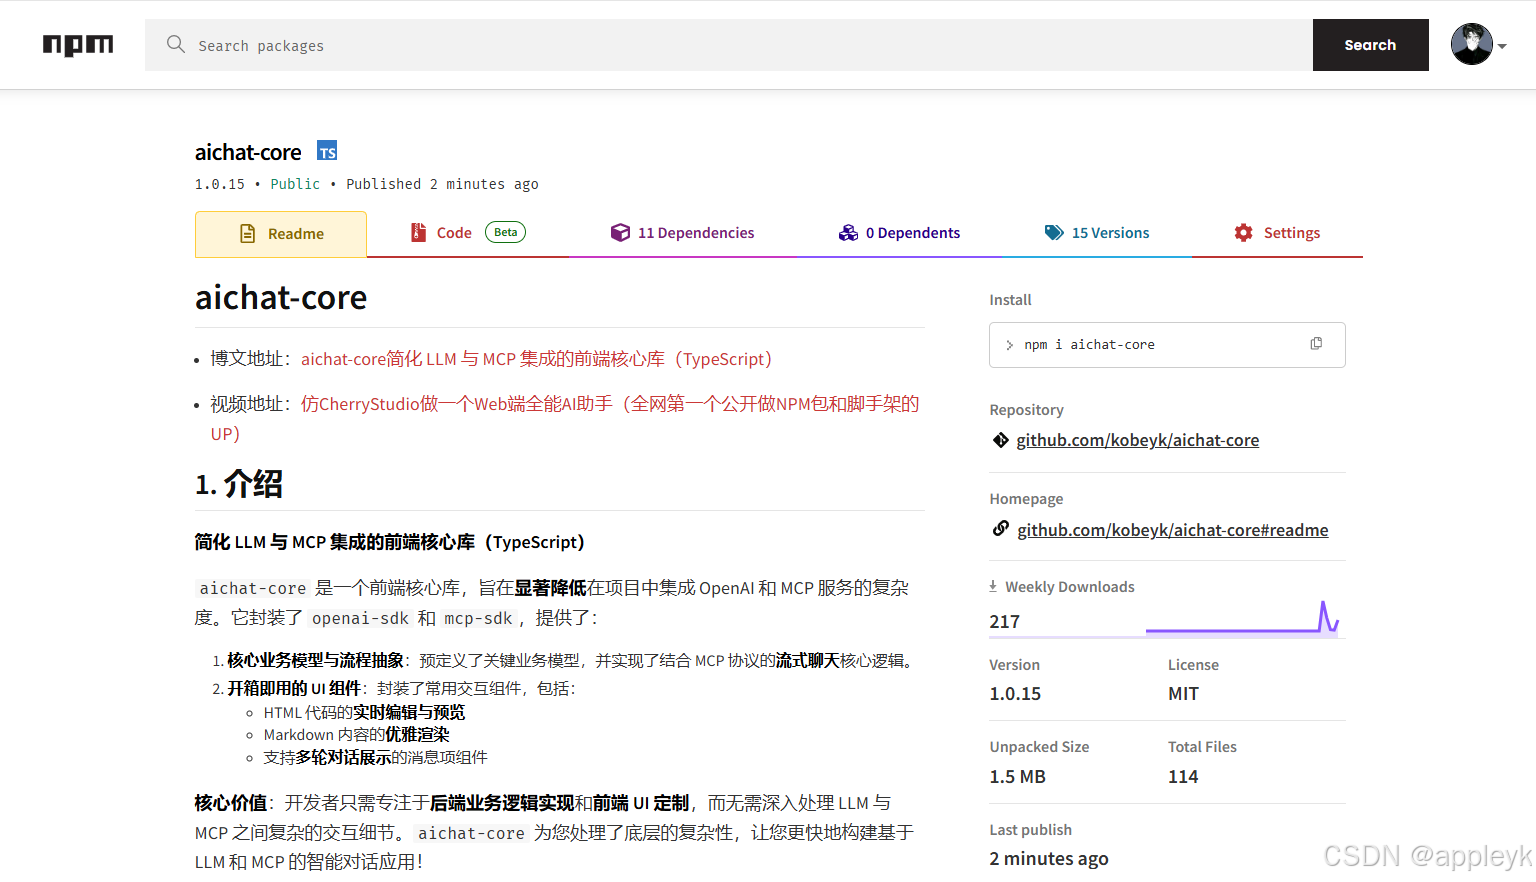Click Last publish 2 minutes ago value
Image resolution: width=1536 pixels, height=882 pixels.
(1048, 858)
